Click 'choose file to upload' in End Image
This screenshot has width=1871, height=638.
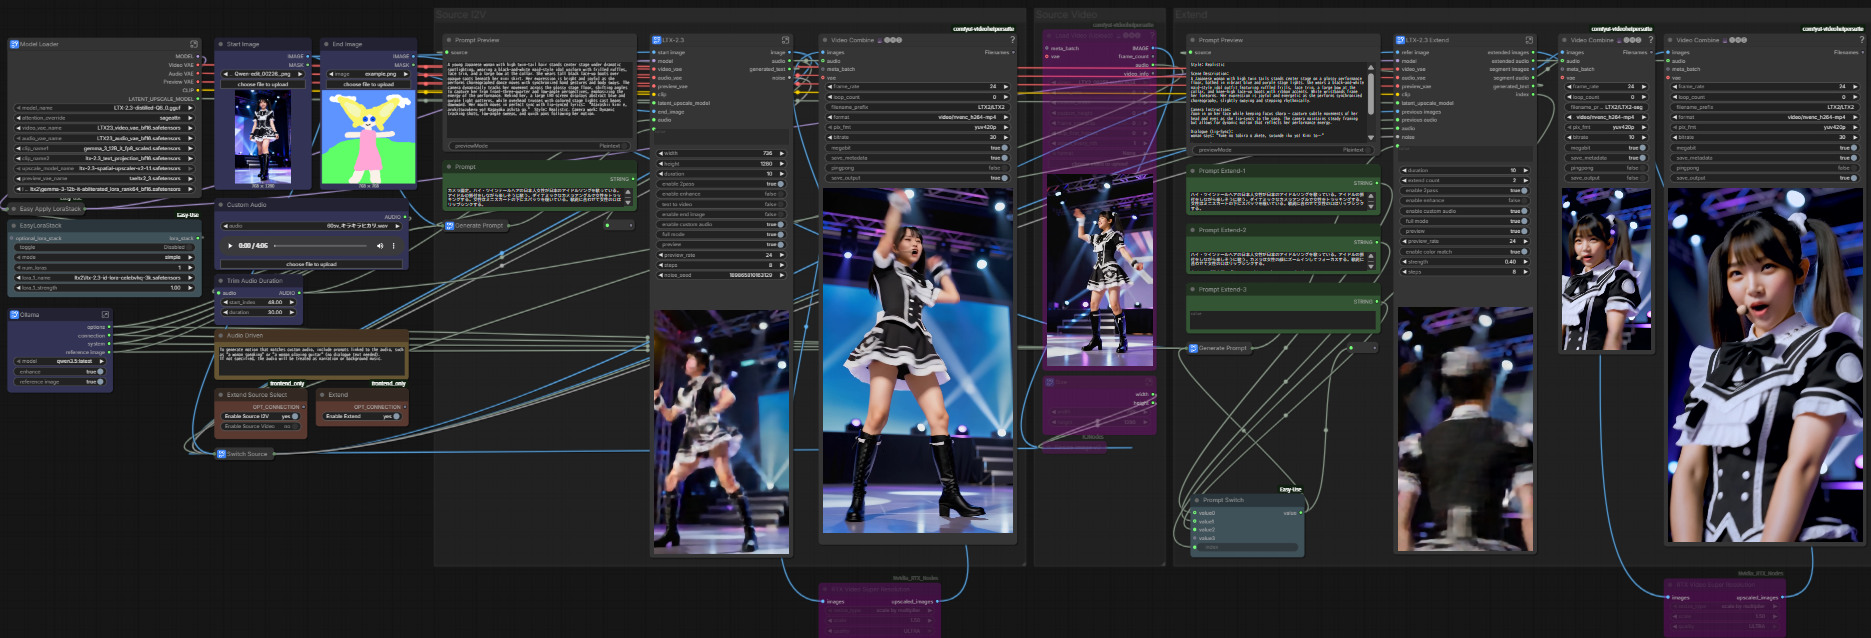click(368, 84)
